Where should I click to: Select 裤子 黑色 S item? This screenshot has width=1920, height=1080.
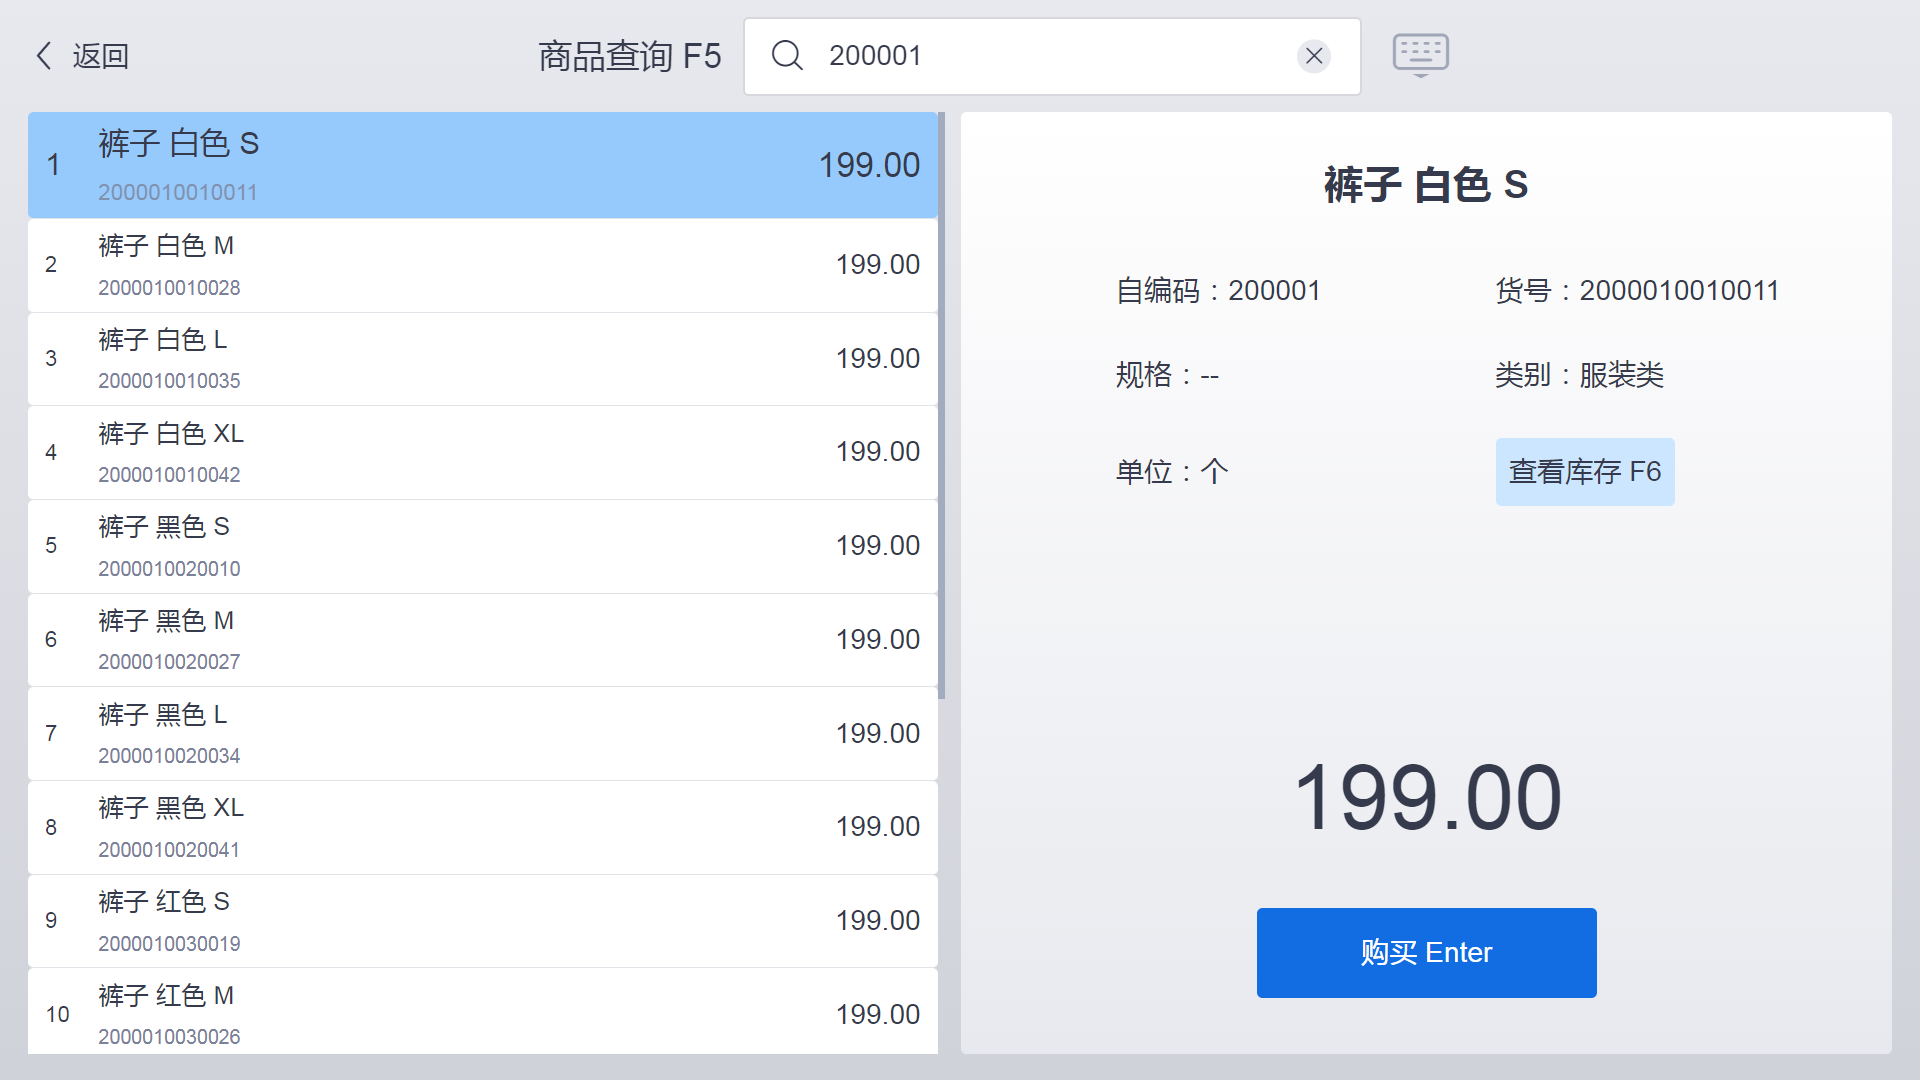[482, 546]
